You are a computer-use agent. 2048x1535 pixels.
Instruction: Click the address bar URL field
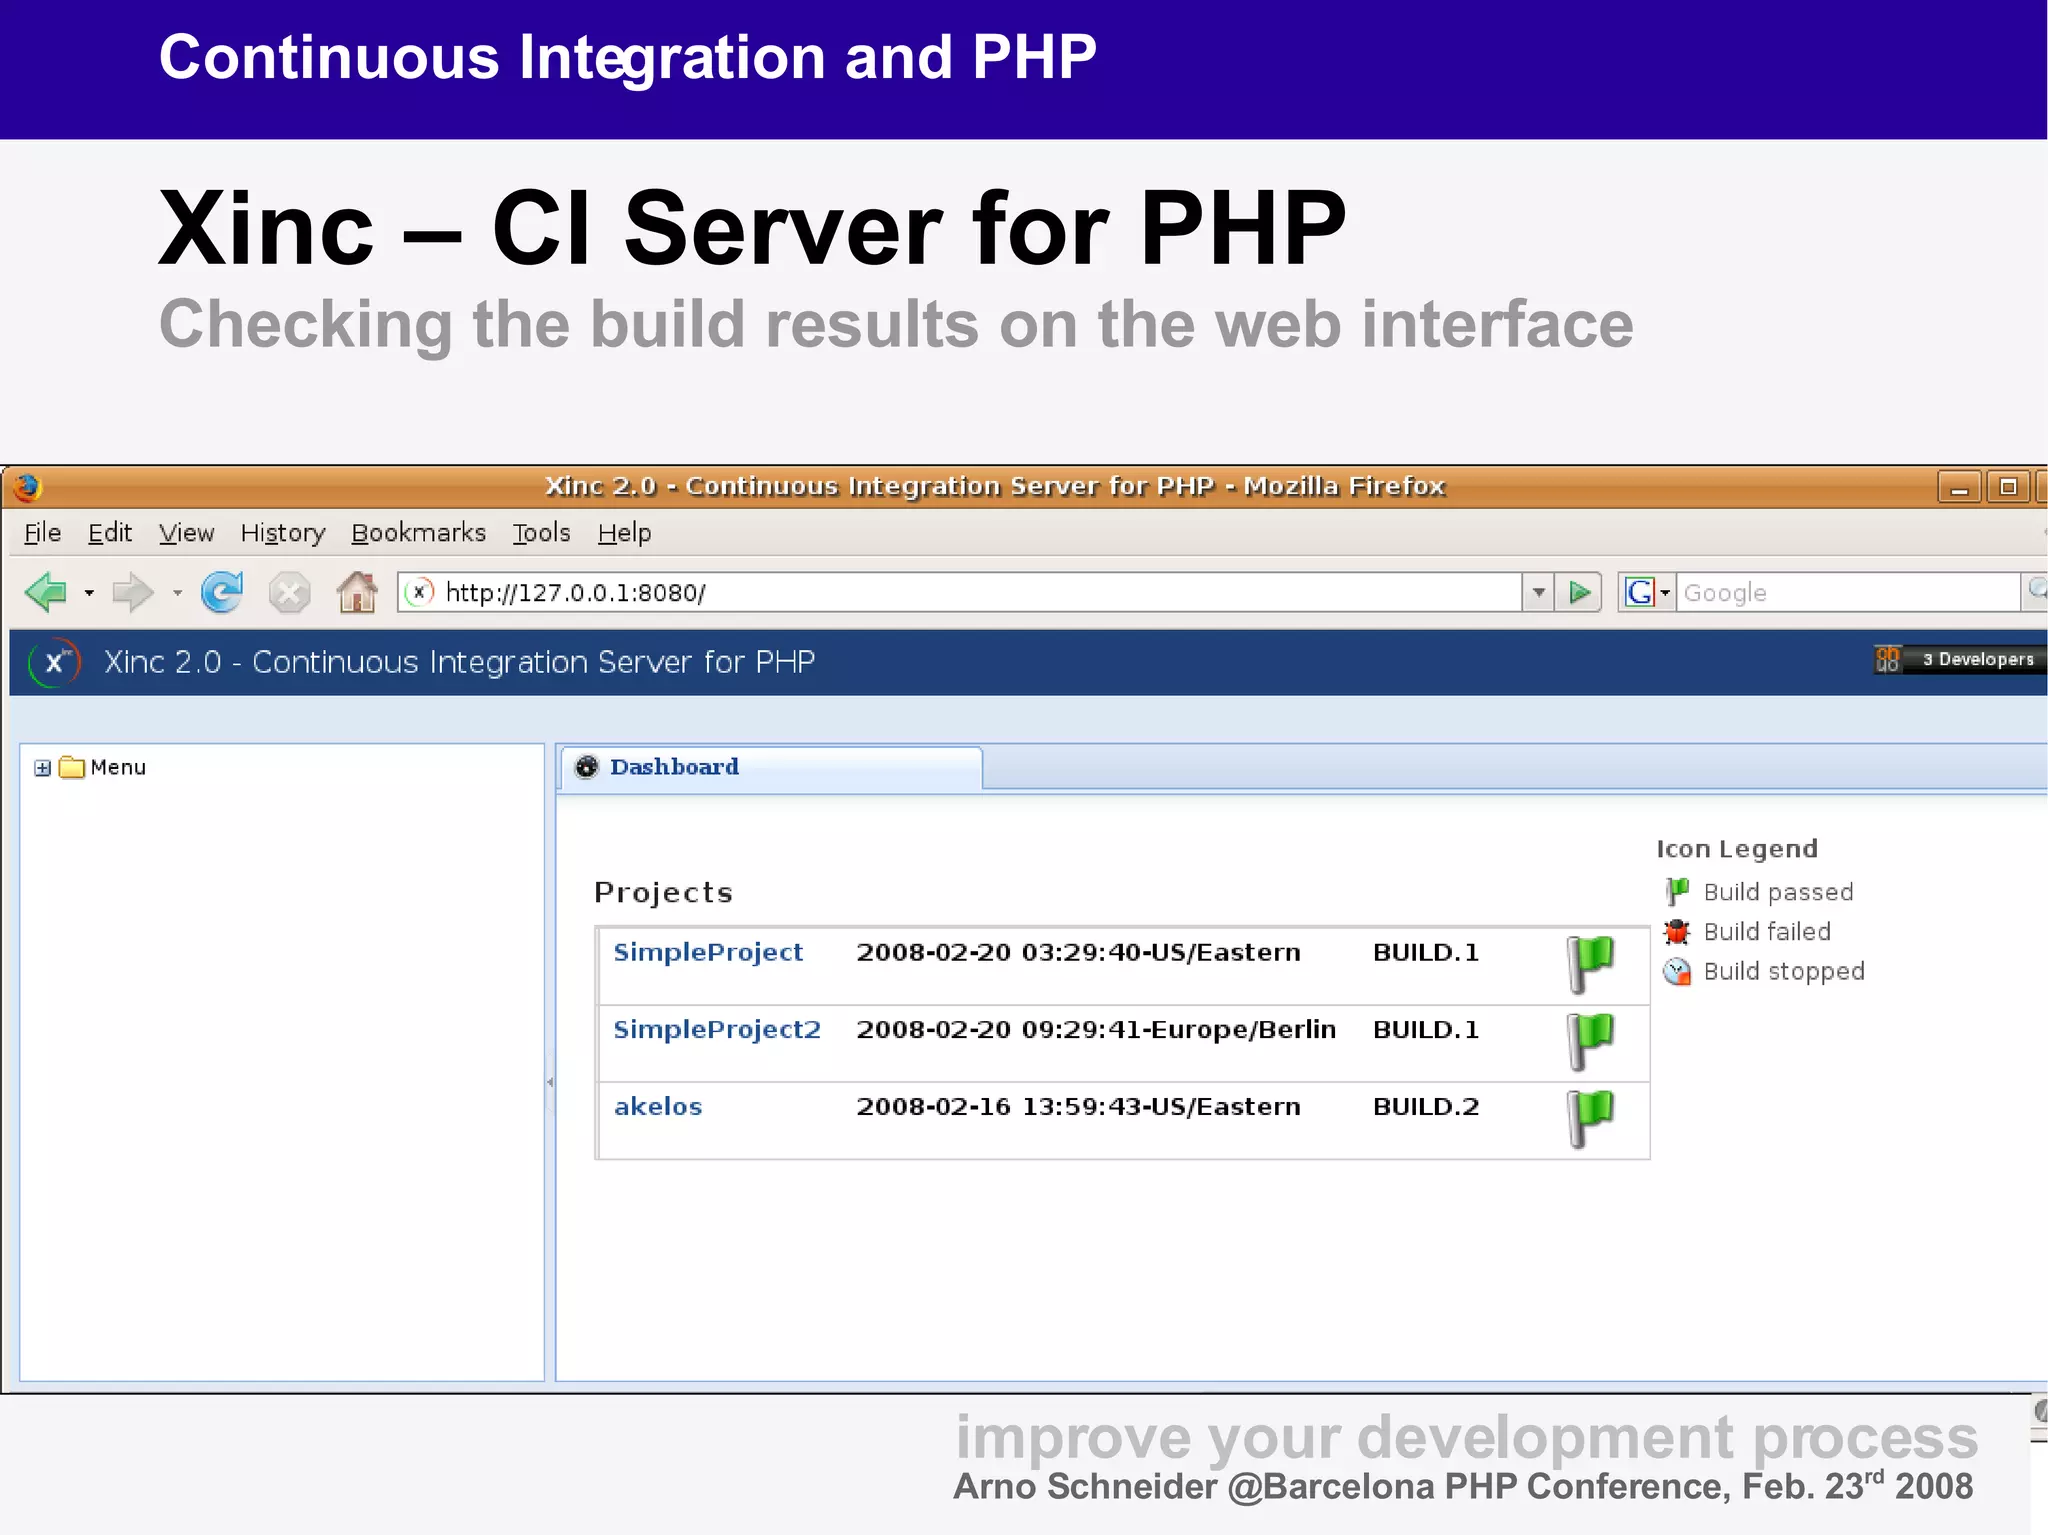tap(960, 593)
